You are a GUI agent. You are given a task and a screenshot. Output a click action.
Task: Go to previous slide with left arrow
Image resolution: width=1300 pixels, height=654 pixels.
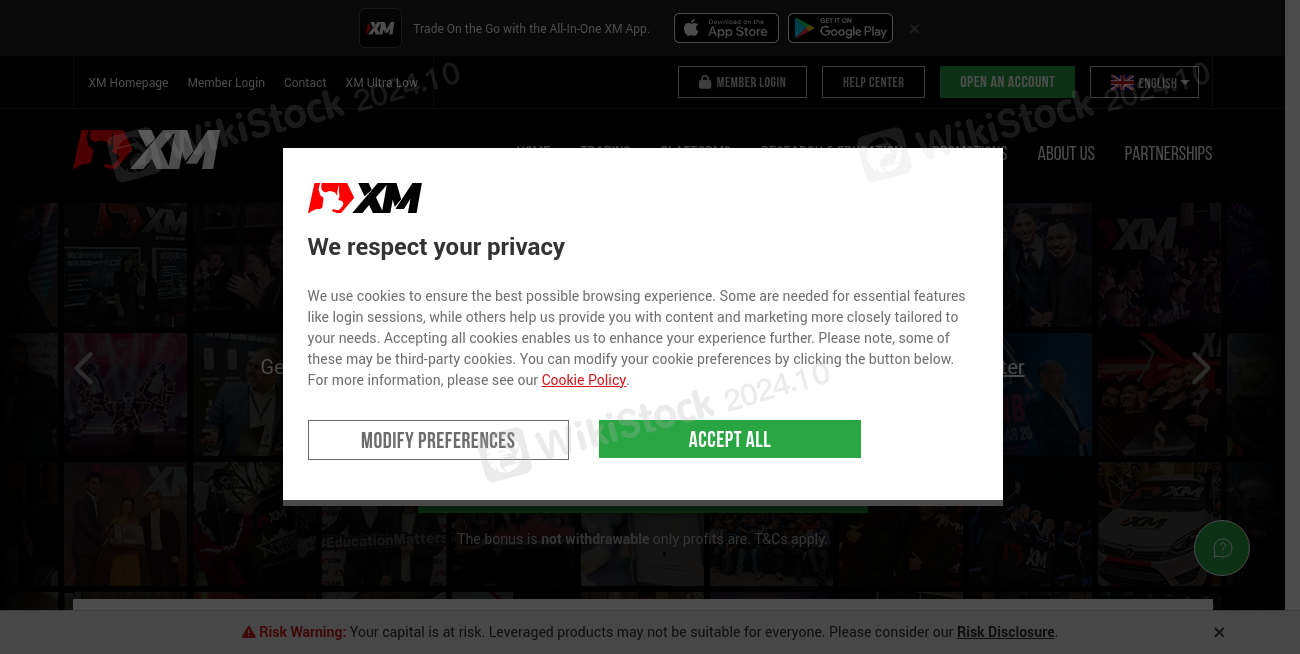(x=84, y=368)
